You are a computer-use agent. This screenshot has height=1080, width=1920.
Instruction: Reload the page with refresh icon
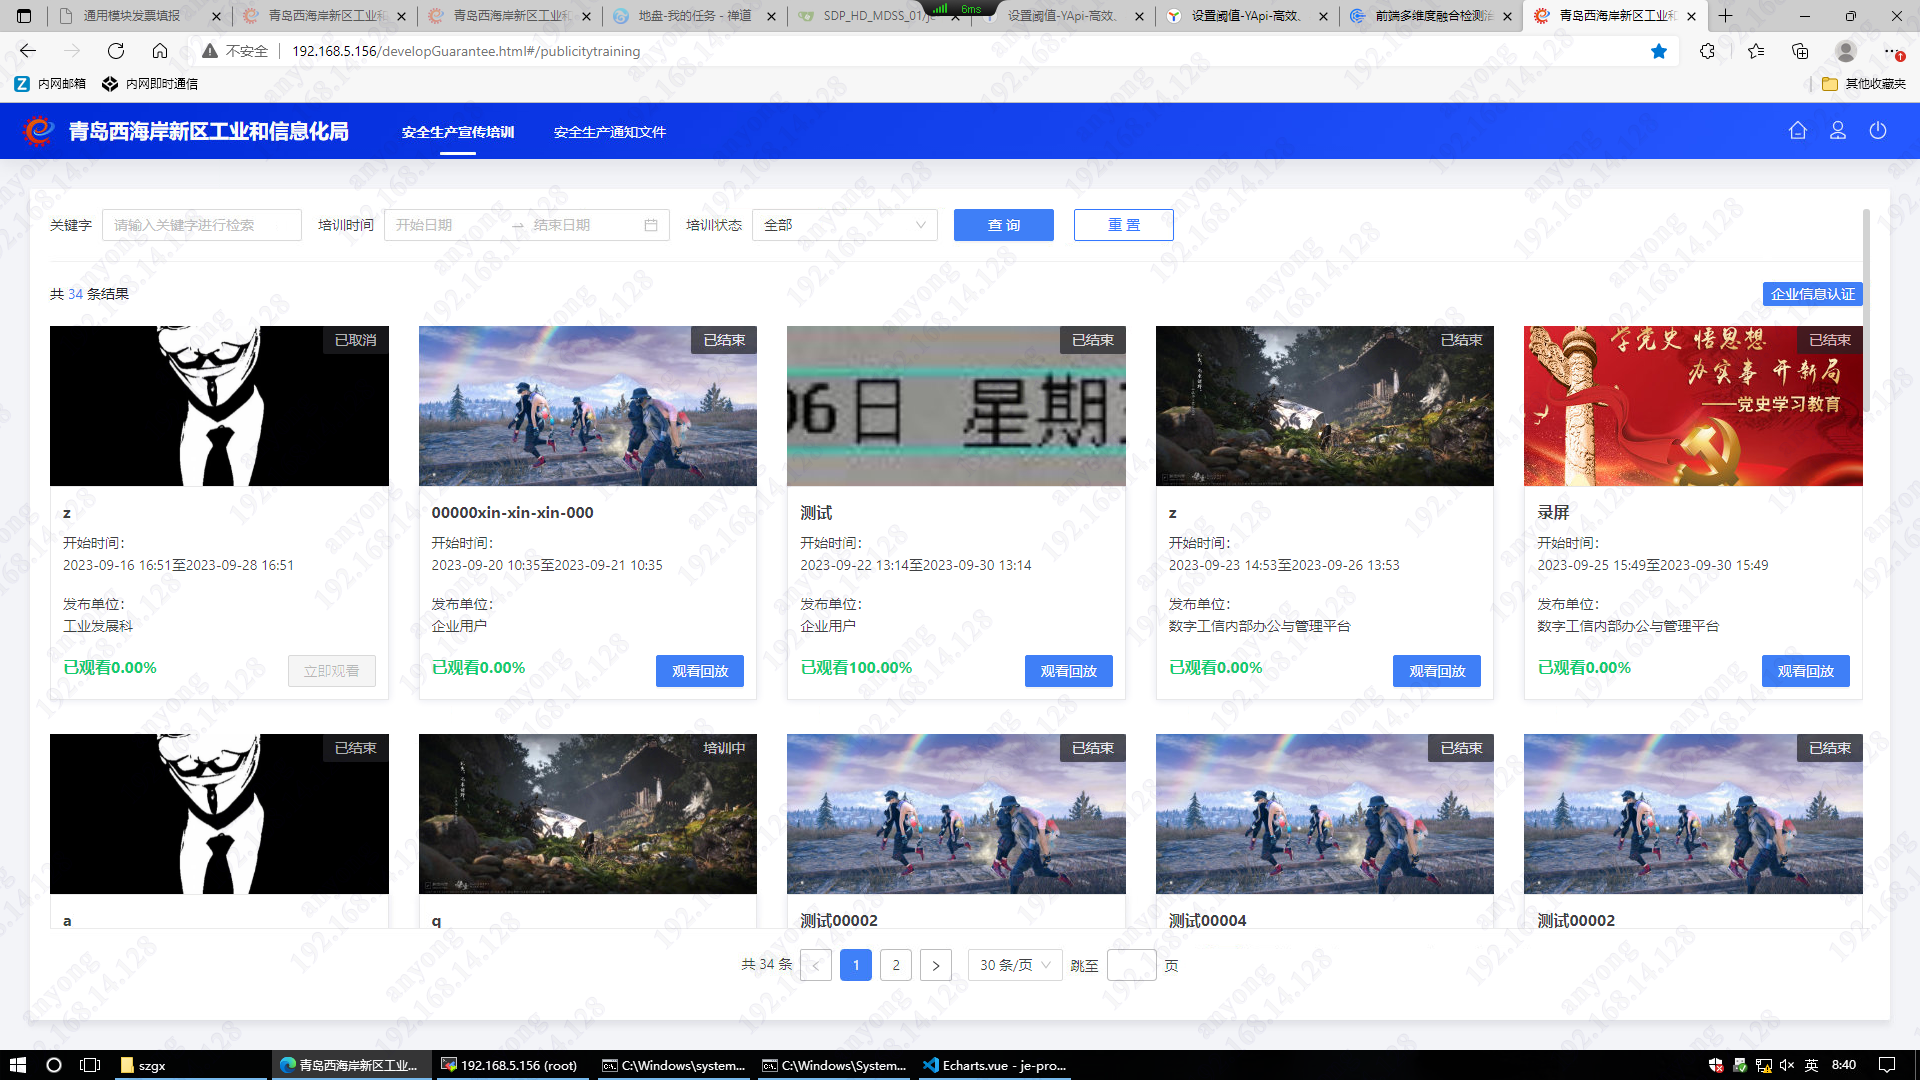[116, 51]
